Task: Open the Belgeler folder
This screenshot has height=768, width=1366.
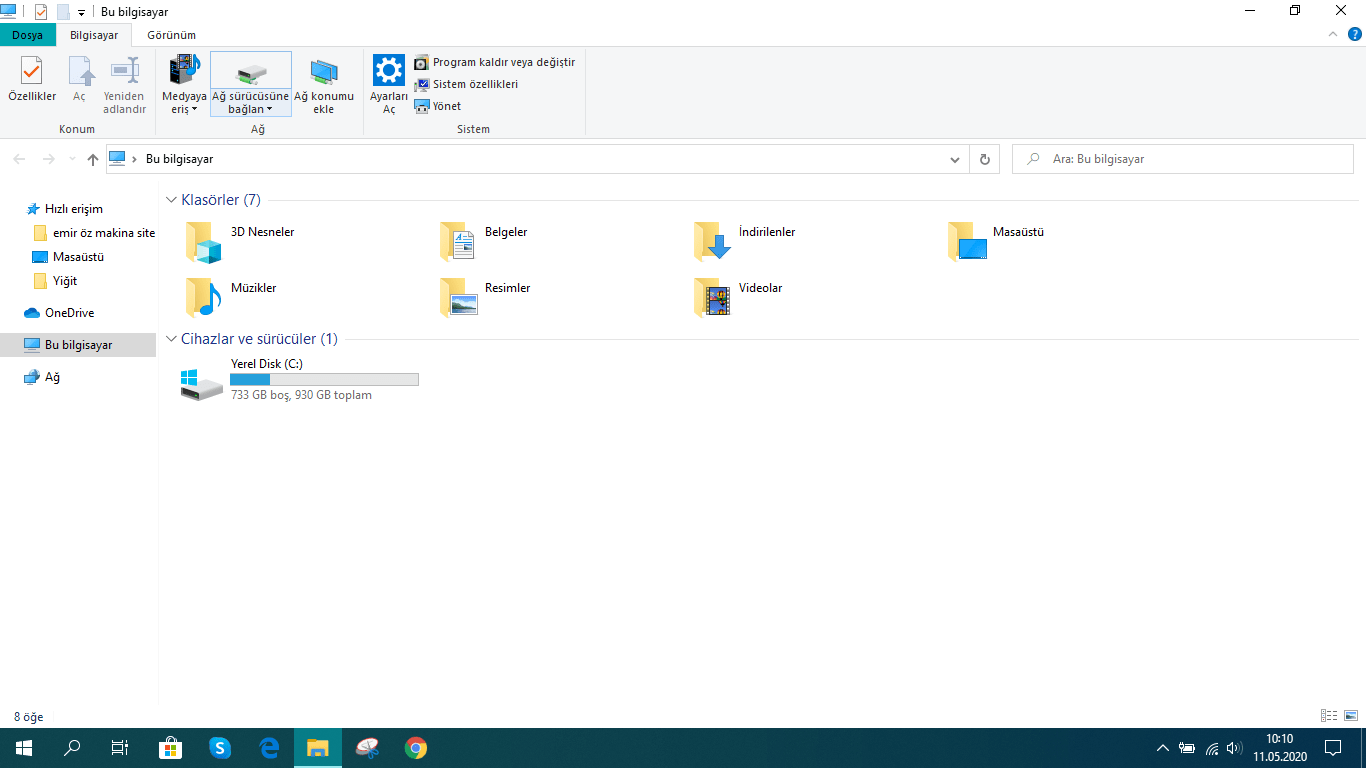Action: point(484,241)
